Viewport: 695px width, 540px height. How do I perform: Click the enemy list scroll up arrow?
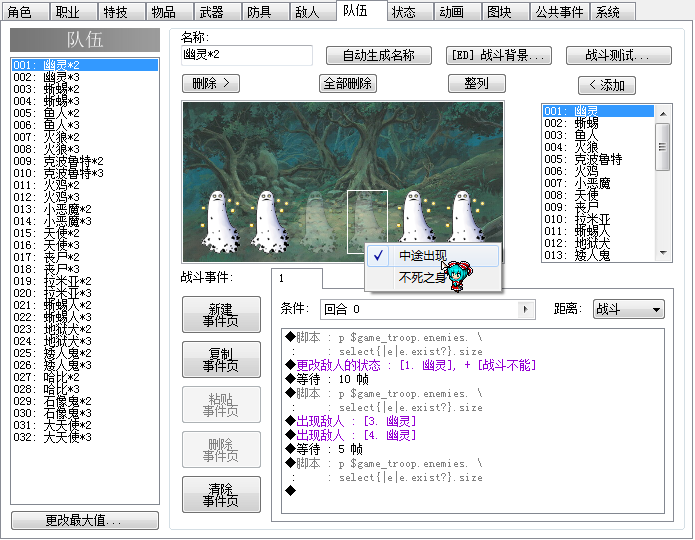(x=663, y=114)
